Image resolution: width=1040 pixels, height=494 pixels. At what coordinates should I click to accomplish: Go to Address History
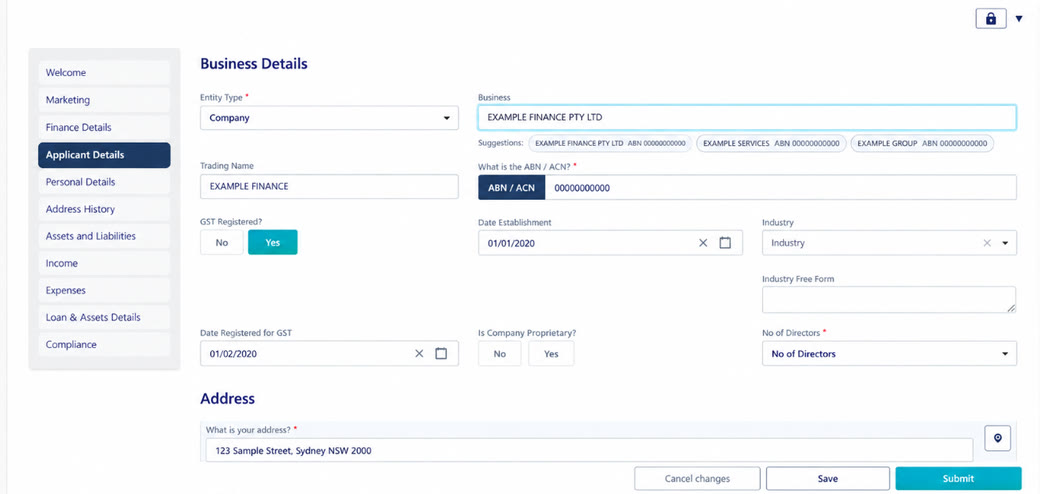(x=104, y=209)
